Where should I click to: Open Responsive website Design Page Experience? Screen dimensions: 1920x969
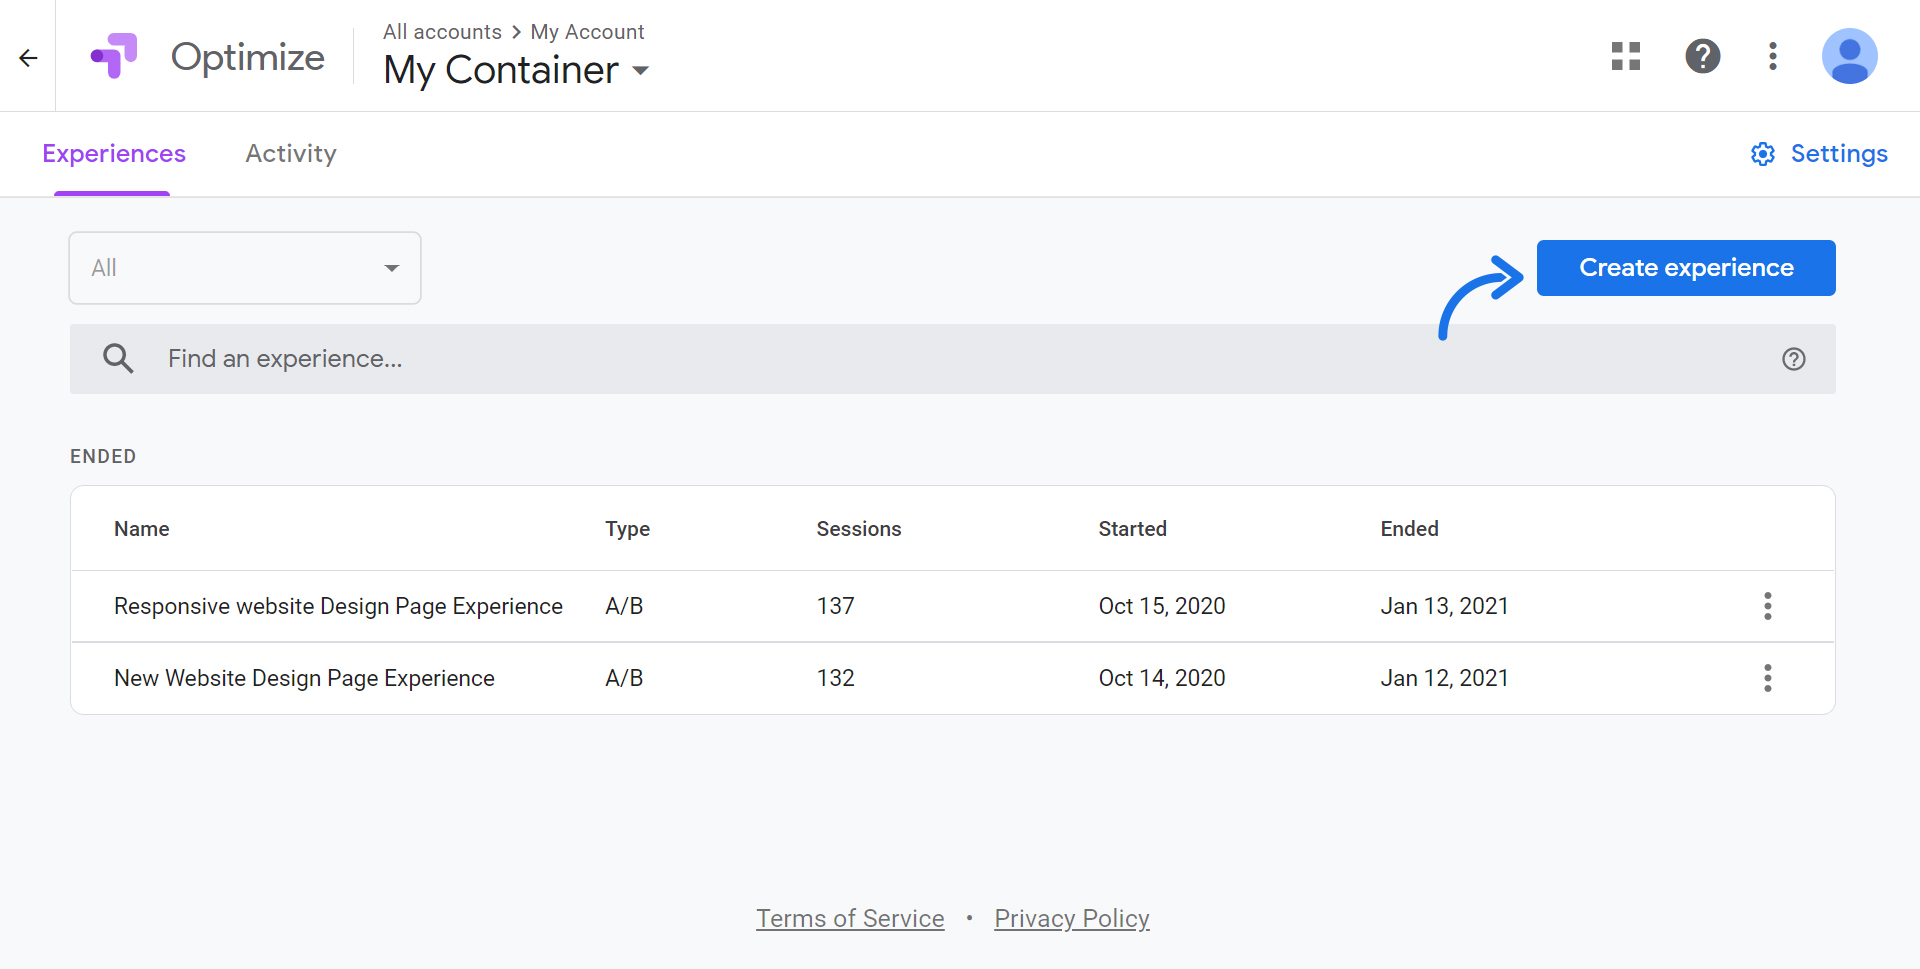(x=338, y=606)
